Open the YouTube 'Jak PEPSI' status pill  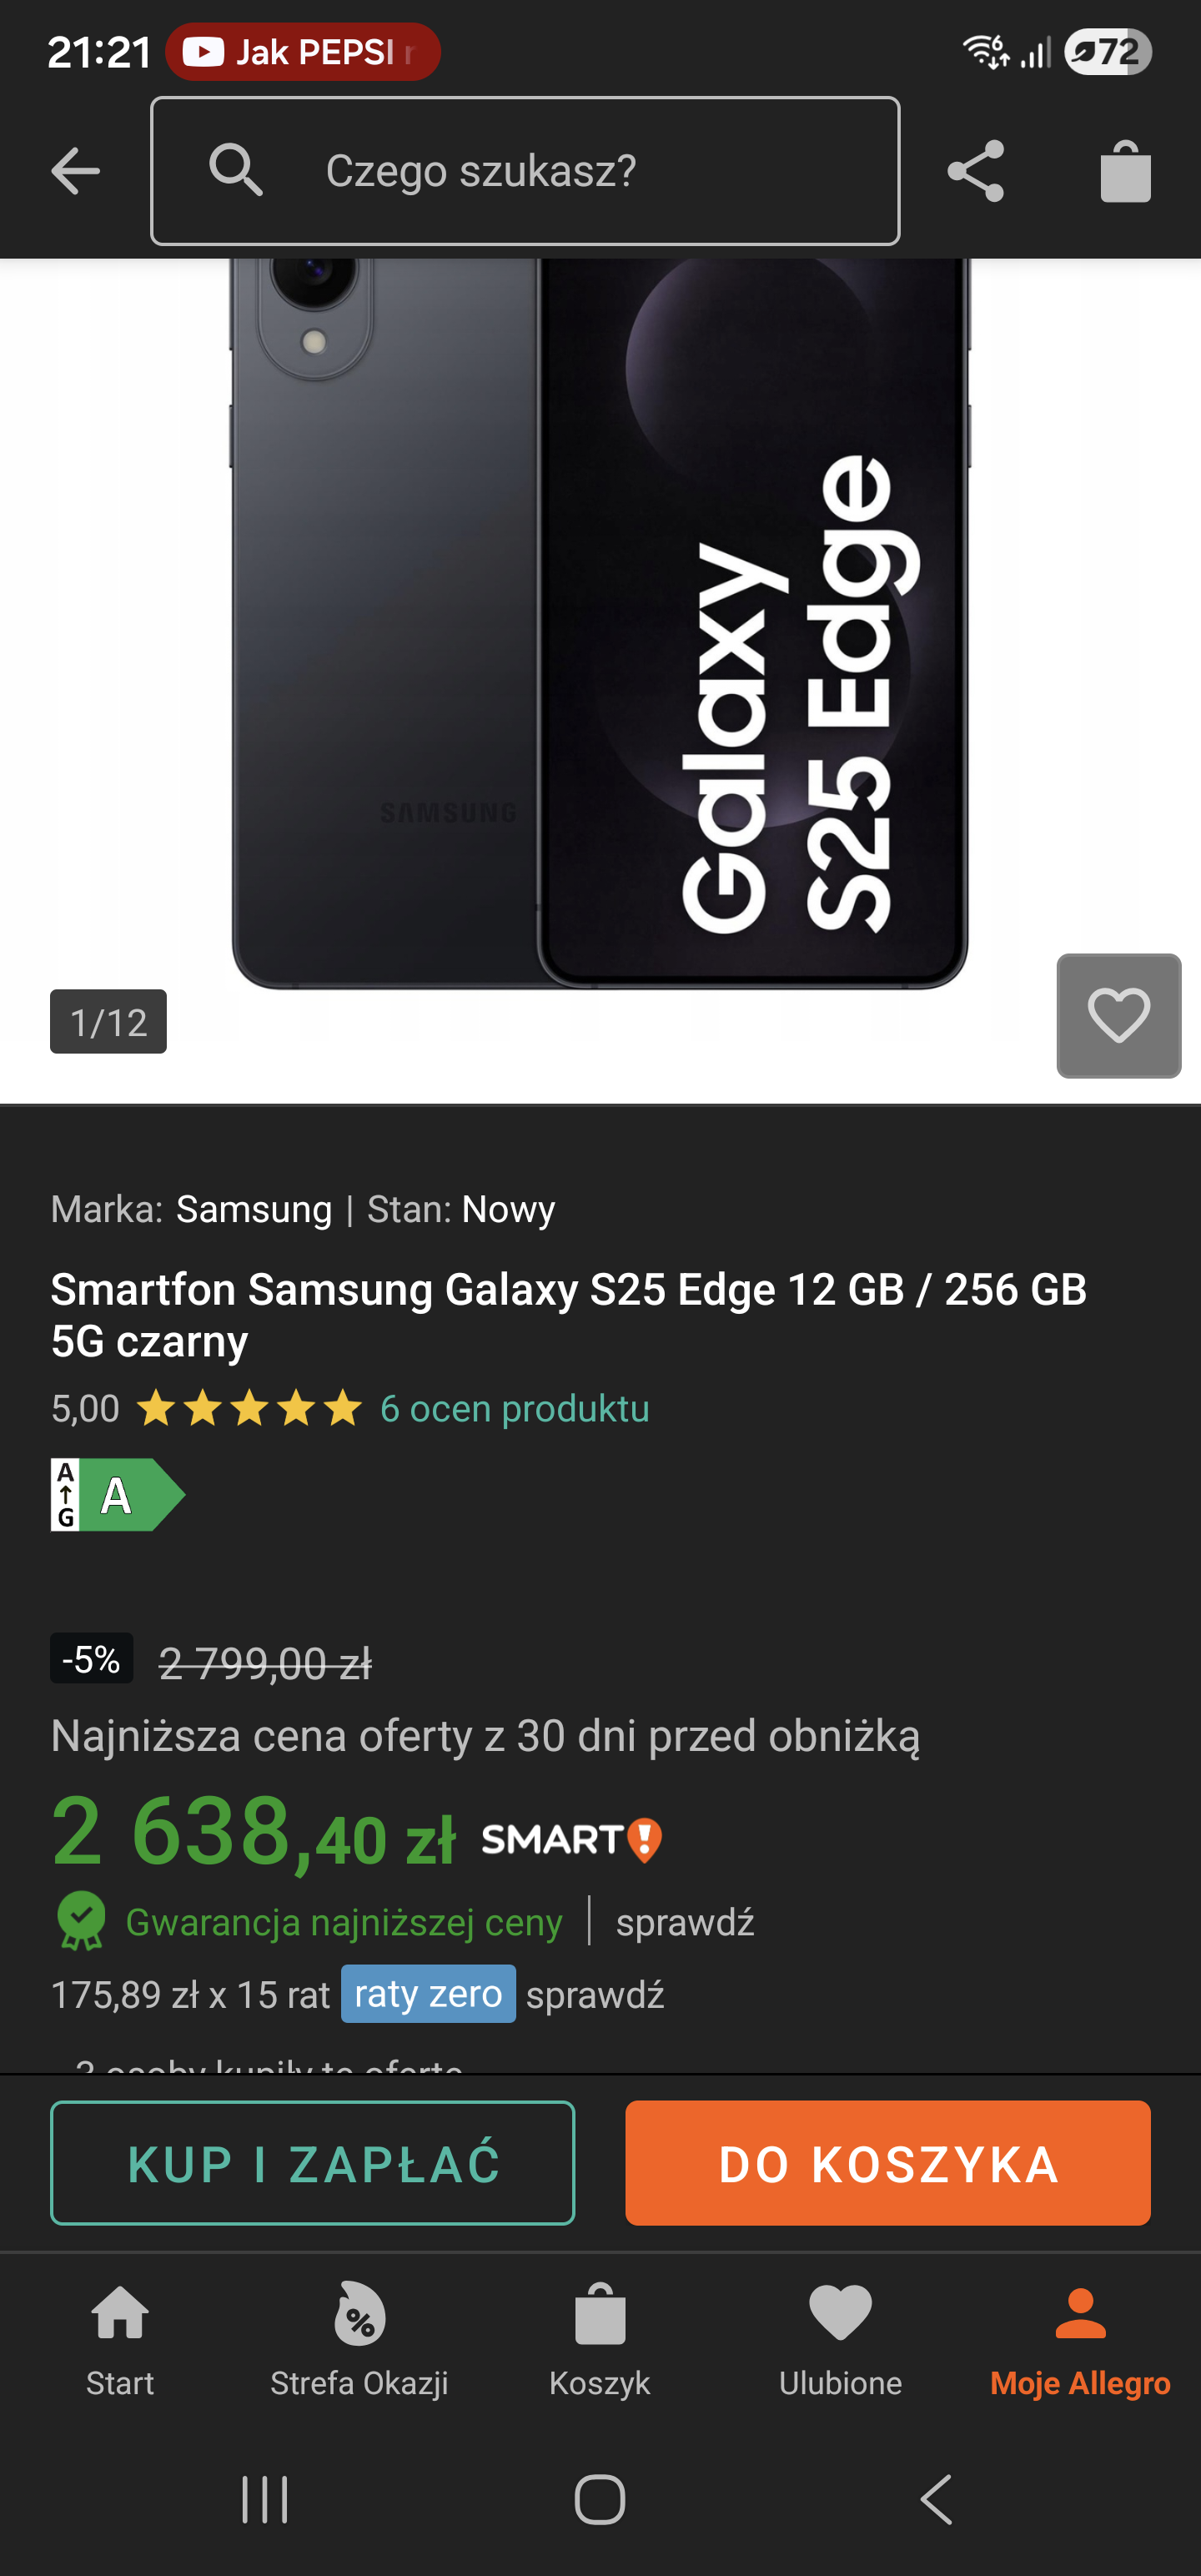(303, 52)
